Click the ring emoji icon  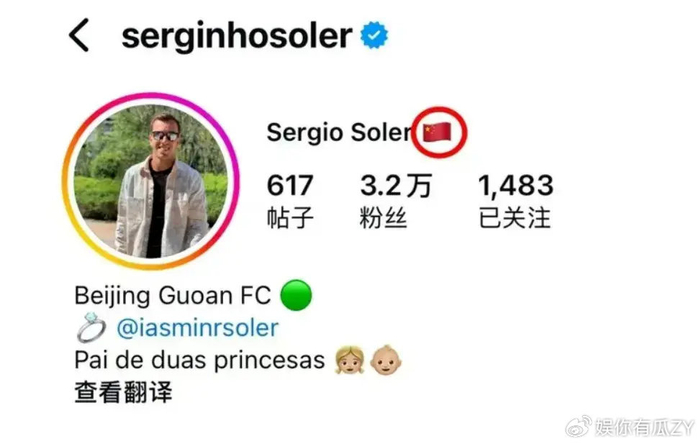92,328
